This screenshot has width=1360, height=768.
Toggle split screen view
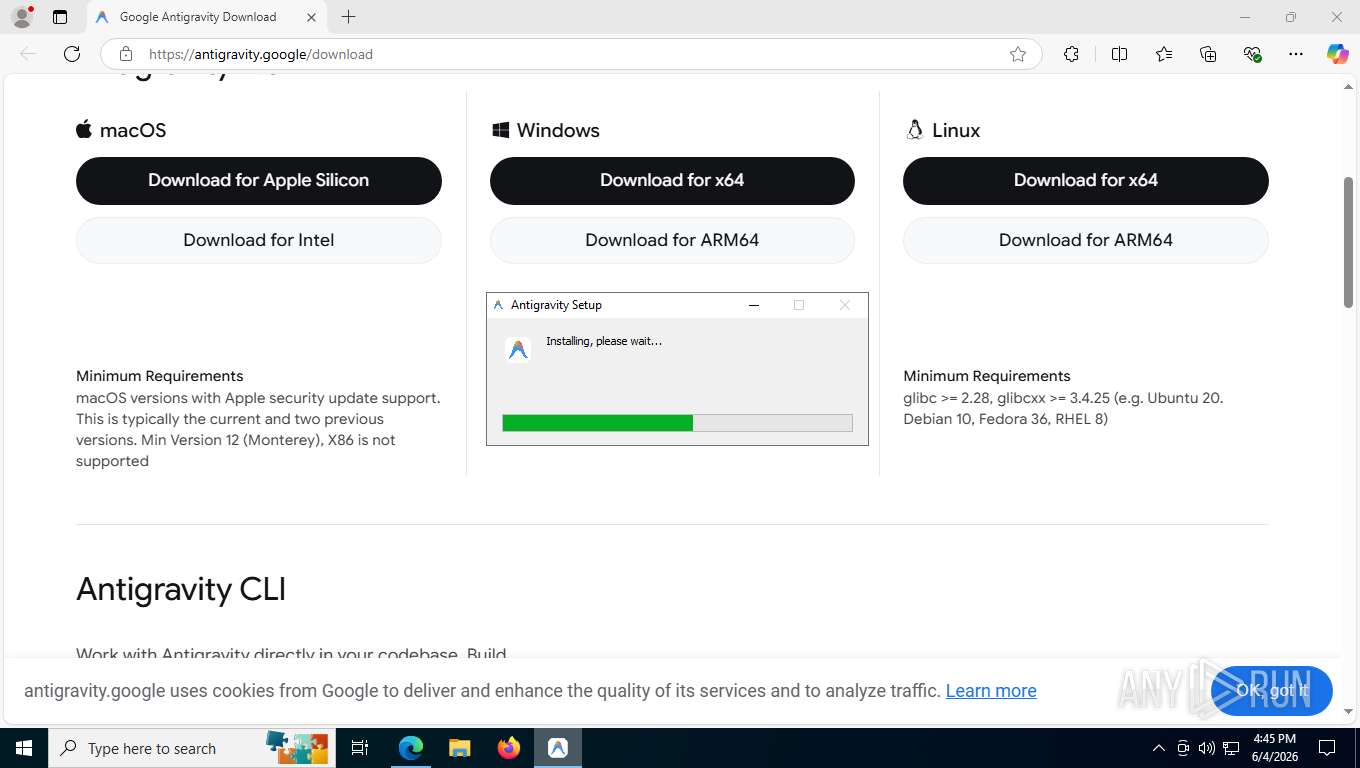[x=1119, y=54]
